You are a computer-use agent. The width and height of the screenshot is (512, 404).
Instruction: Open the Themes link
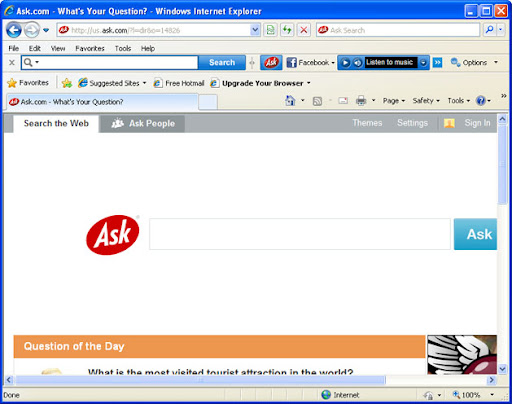pos(367,123)
